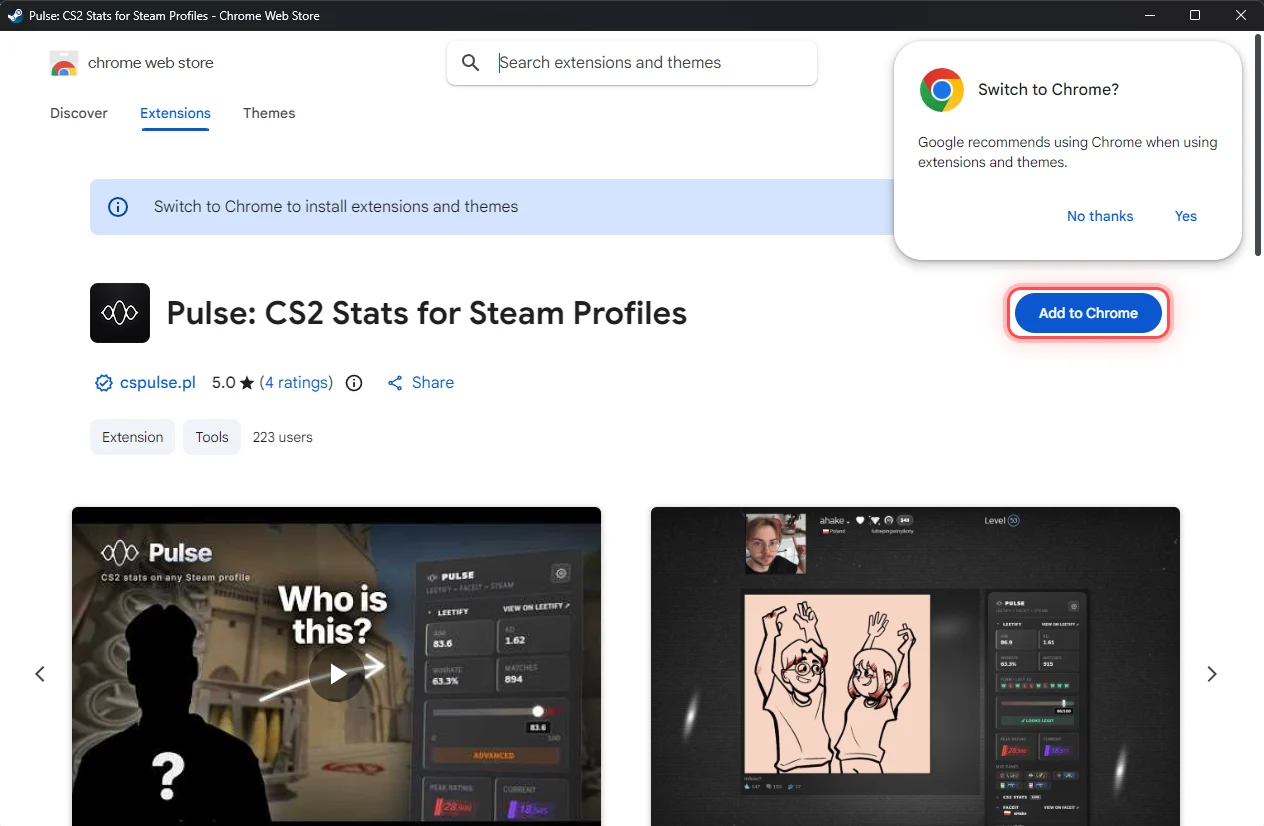Click the Steam icon in the title bar

click(x=15, y=15)
